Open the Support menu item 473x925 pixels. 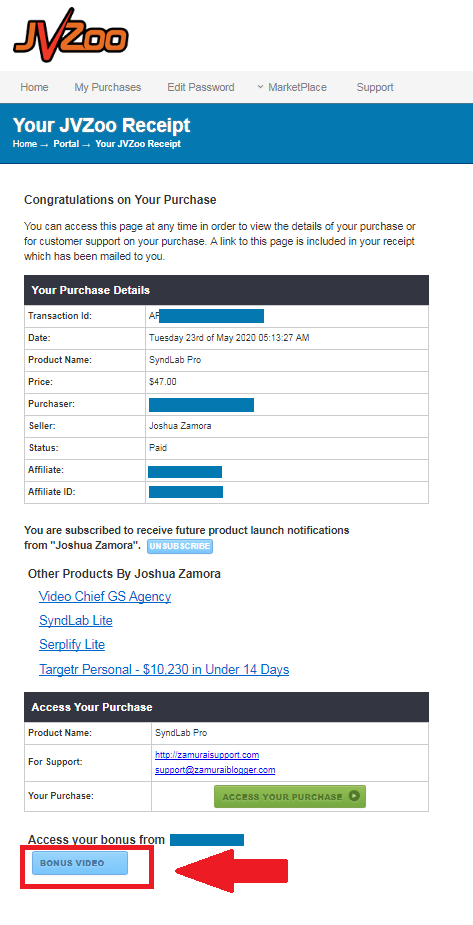tap(375, 87)
